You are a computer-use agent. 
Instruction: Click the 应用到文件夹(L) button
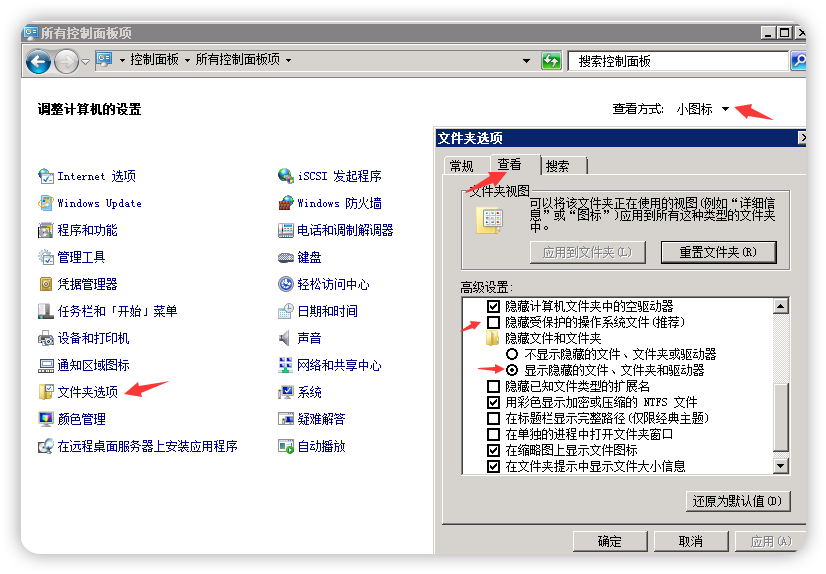click(587, 252)
